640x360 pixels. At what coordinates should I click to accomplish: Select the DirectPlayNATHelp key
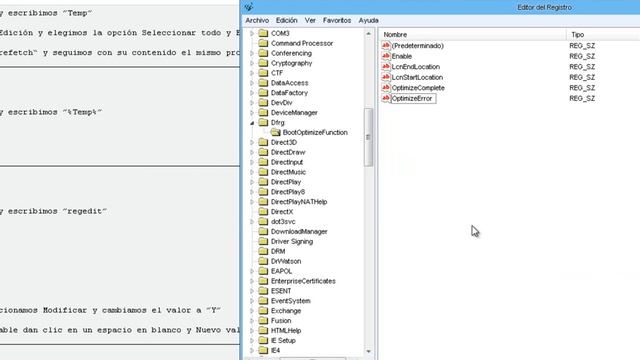tap(299, 202)
